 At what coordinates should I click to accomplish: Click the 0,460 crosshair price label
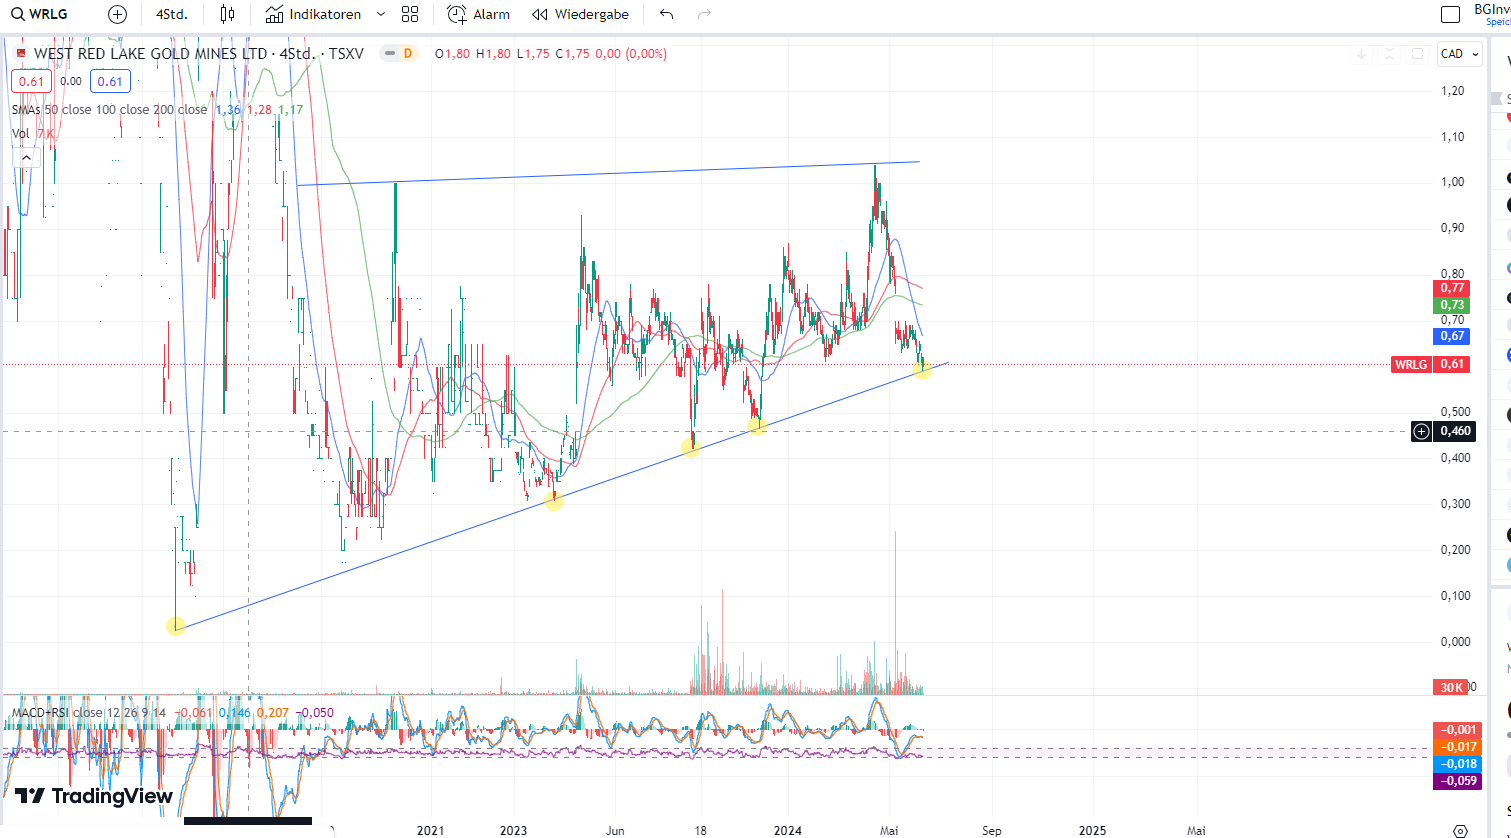[x=1455, y=431]
